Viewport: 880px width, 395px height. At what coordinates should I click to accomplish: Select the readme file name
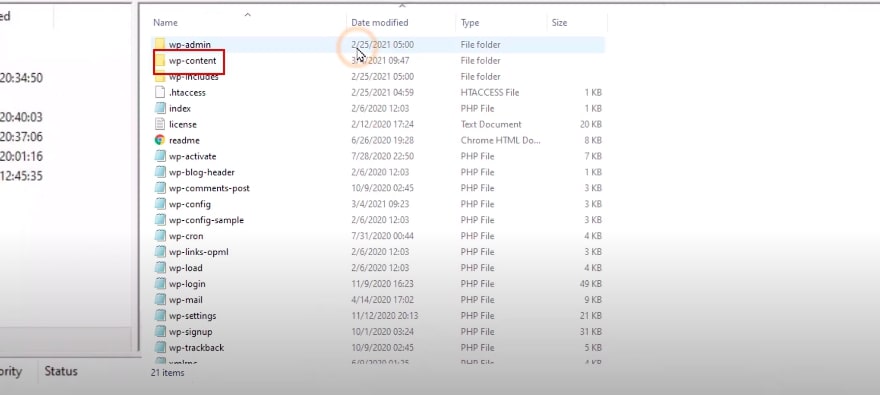(184, 140)
